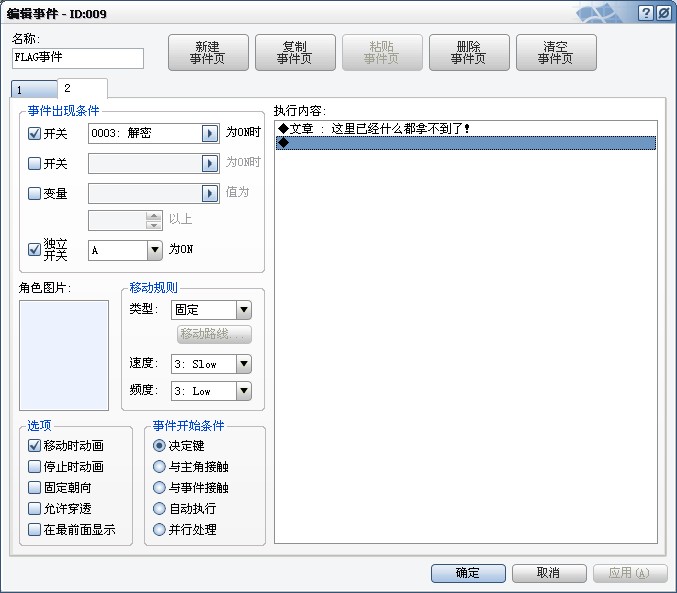677x593 pixels.
Task: Switch to event page tab 2
Action: [82, 88]
